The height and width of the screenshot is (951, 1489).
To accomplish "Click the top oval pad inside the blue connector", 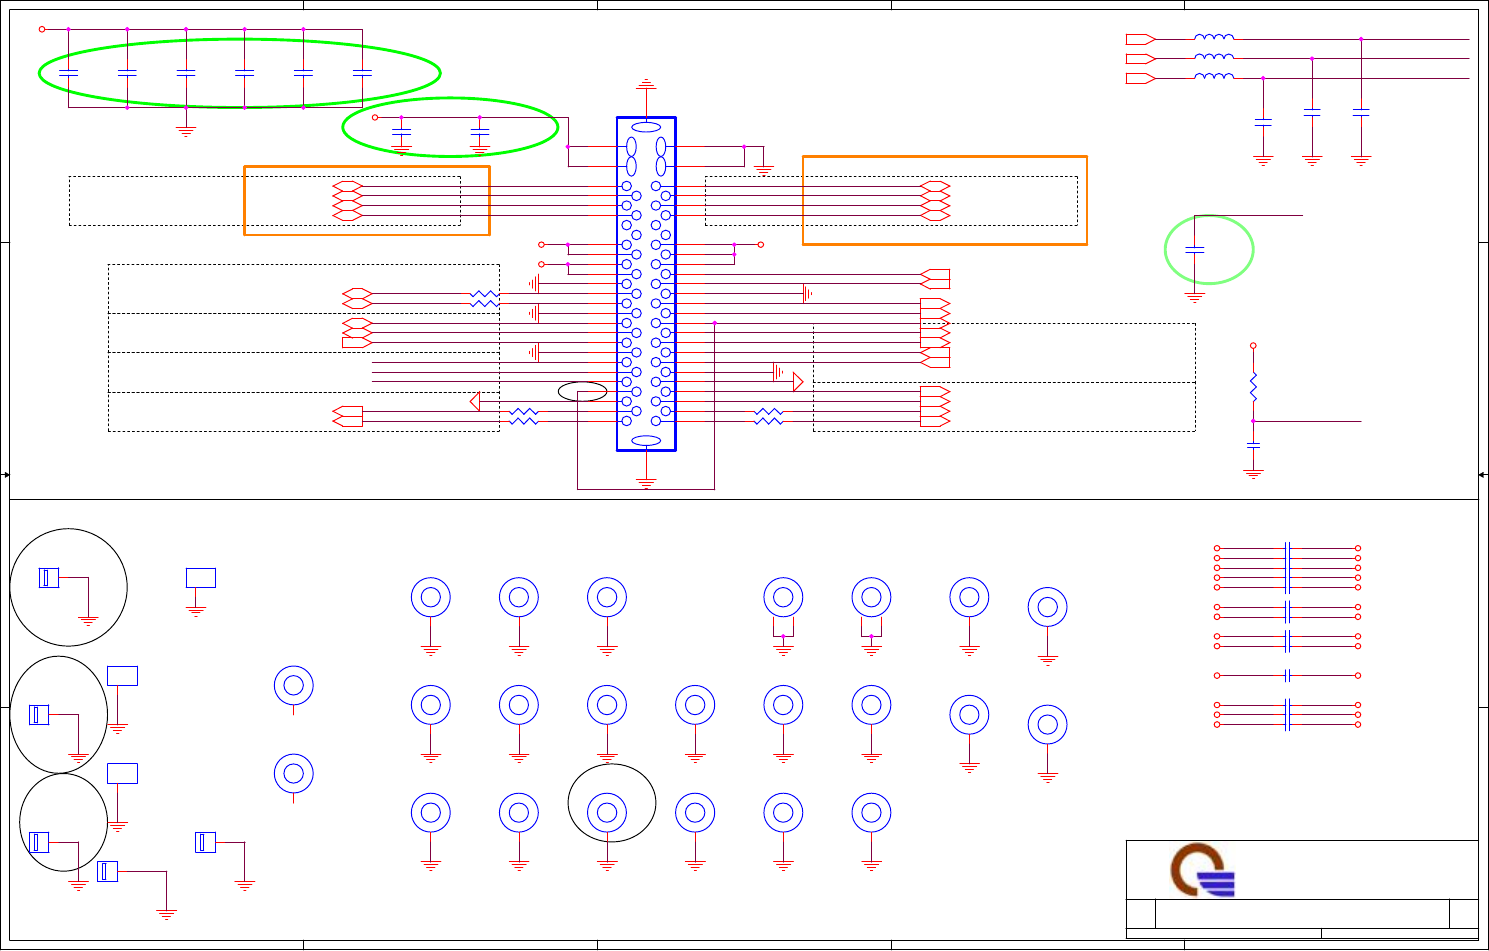I will (x=647, y=127).
